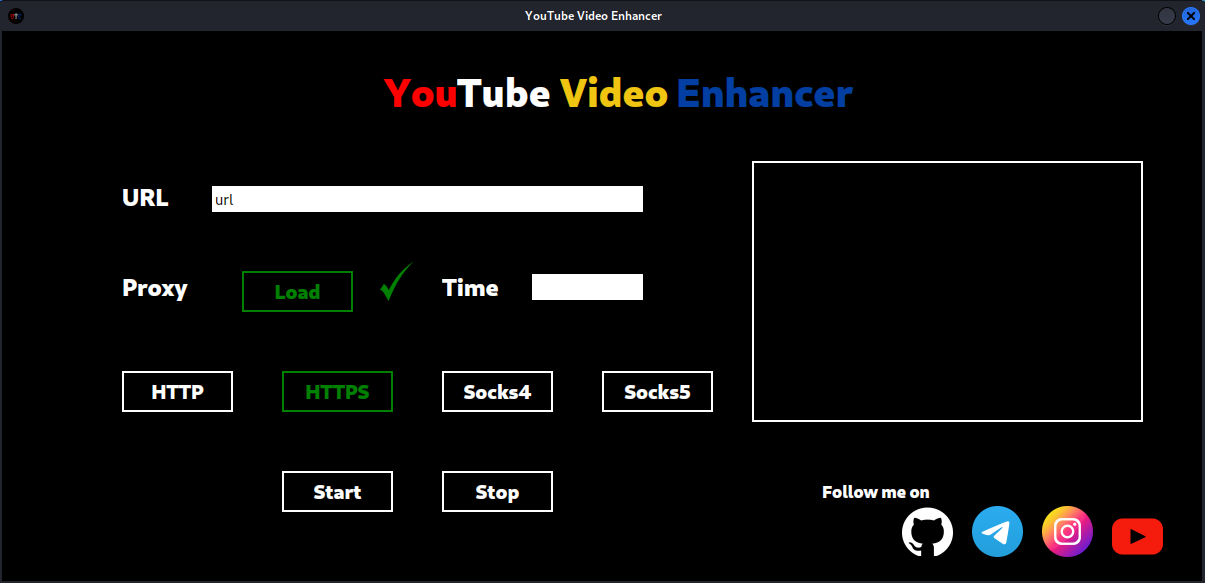Click the YouTube Video Enhancer heading
The image size is (1205, 583).
(x=618, y=93)
